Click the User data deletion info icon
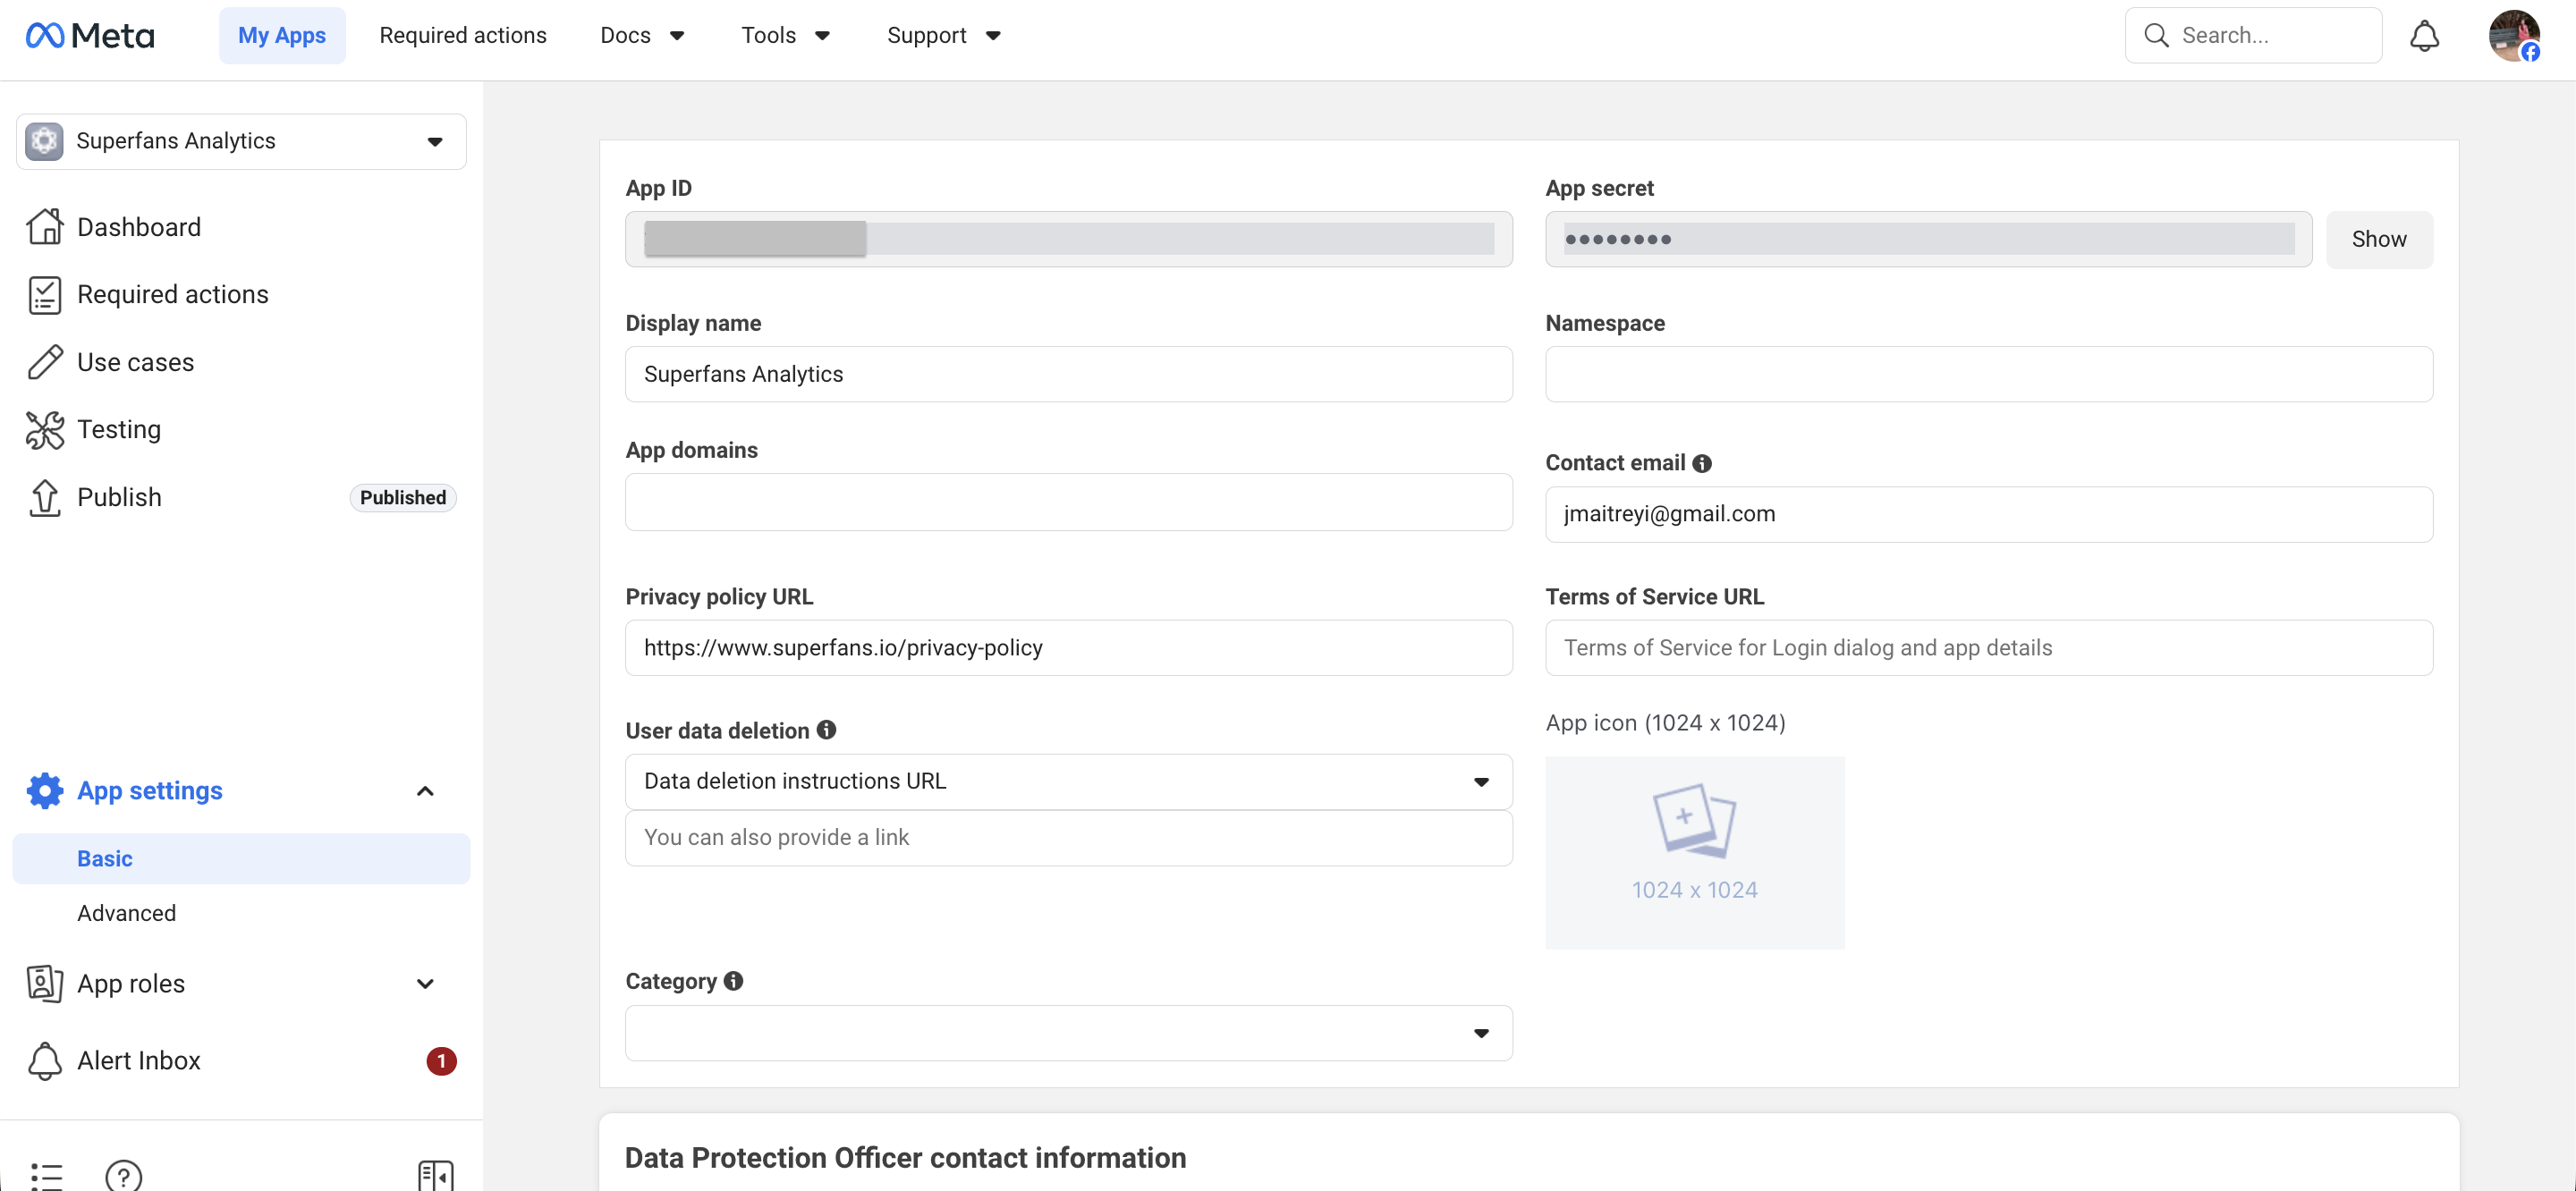 click(x=826, y=730)
